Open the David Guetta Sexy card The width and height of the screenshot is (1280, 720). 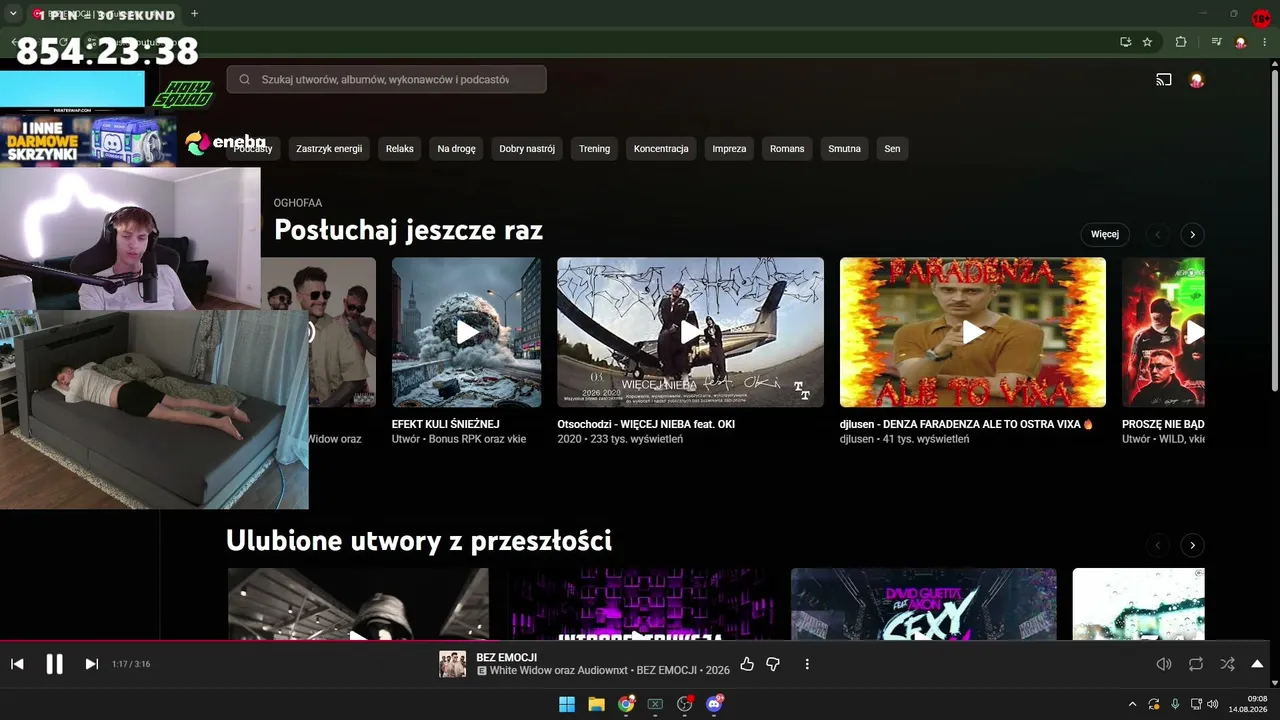click(x=924, y=604)
